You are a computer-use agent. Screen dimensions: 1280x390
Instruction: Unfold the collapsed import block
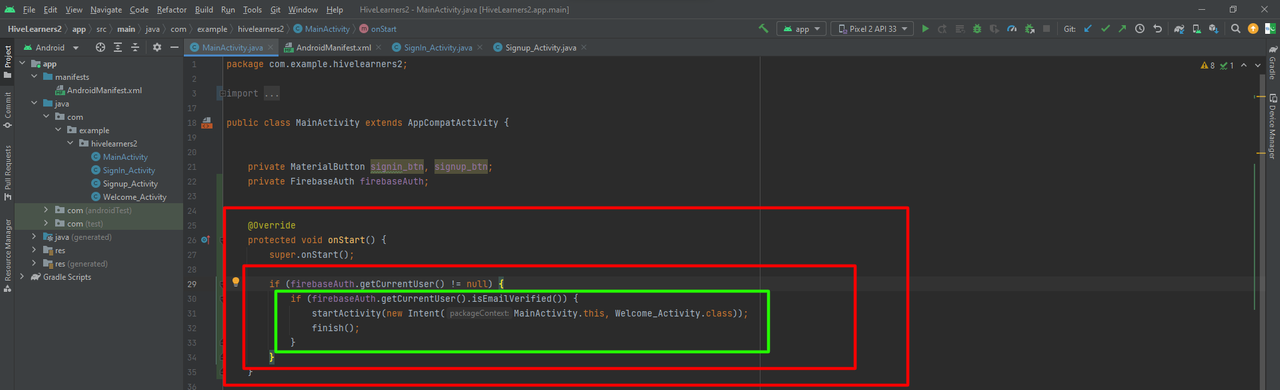pyautogui.click(x=222, y=94)
